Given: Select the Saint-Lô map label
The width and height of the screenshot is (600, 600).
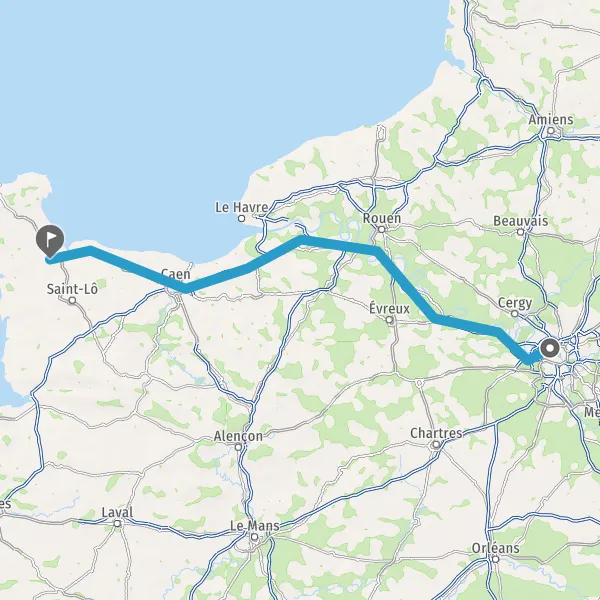Looking at the screenshot, I should tap(72, 289).
